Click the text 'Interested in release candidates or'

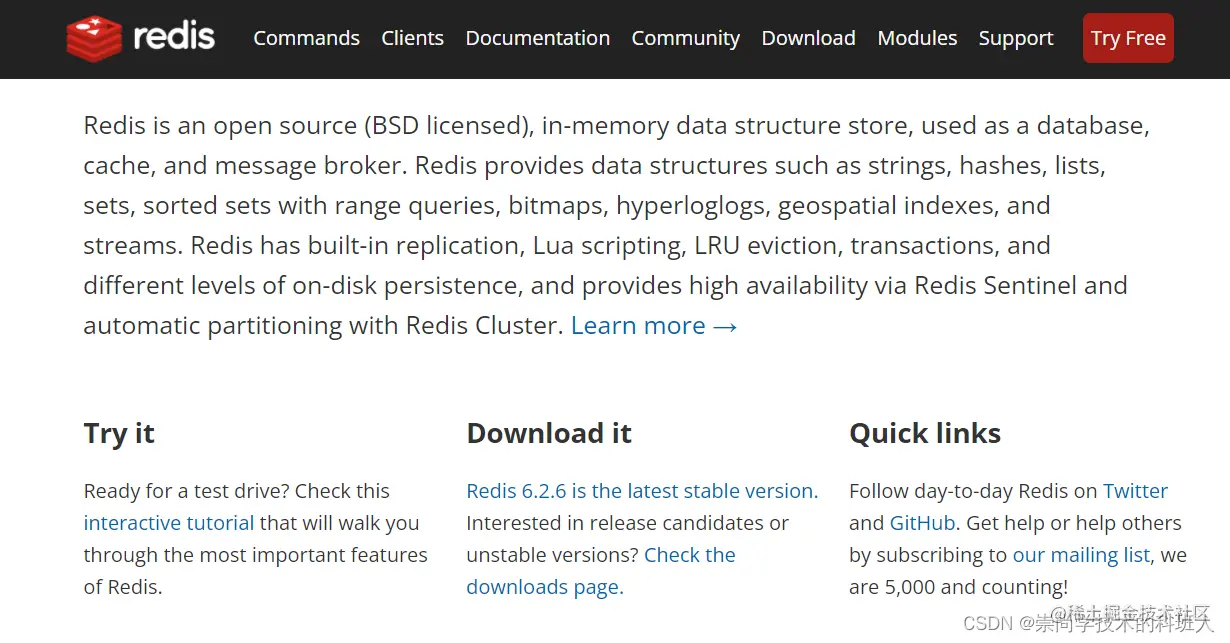[x=627, y=523]
